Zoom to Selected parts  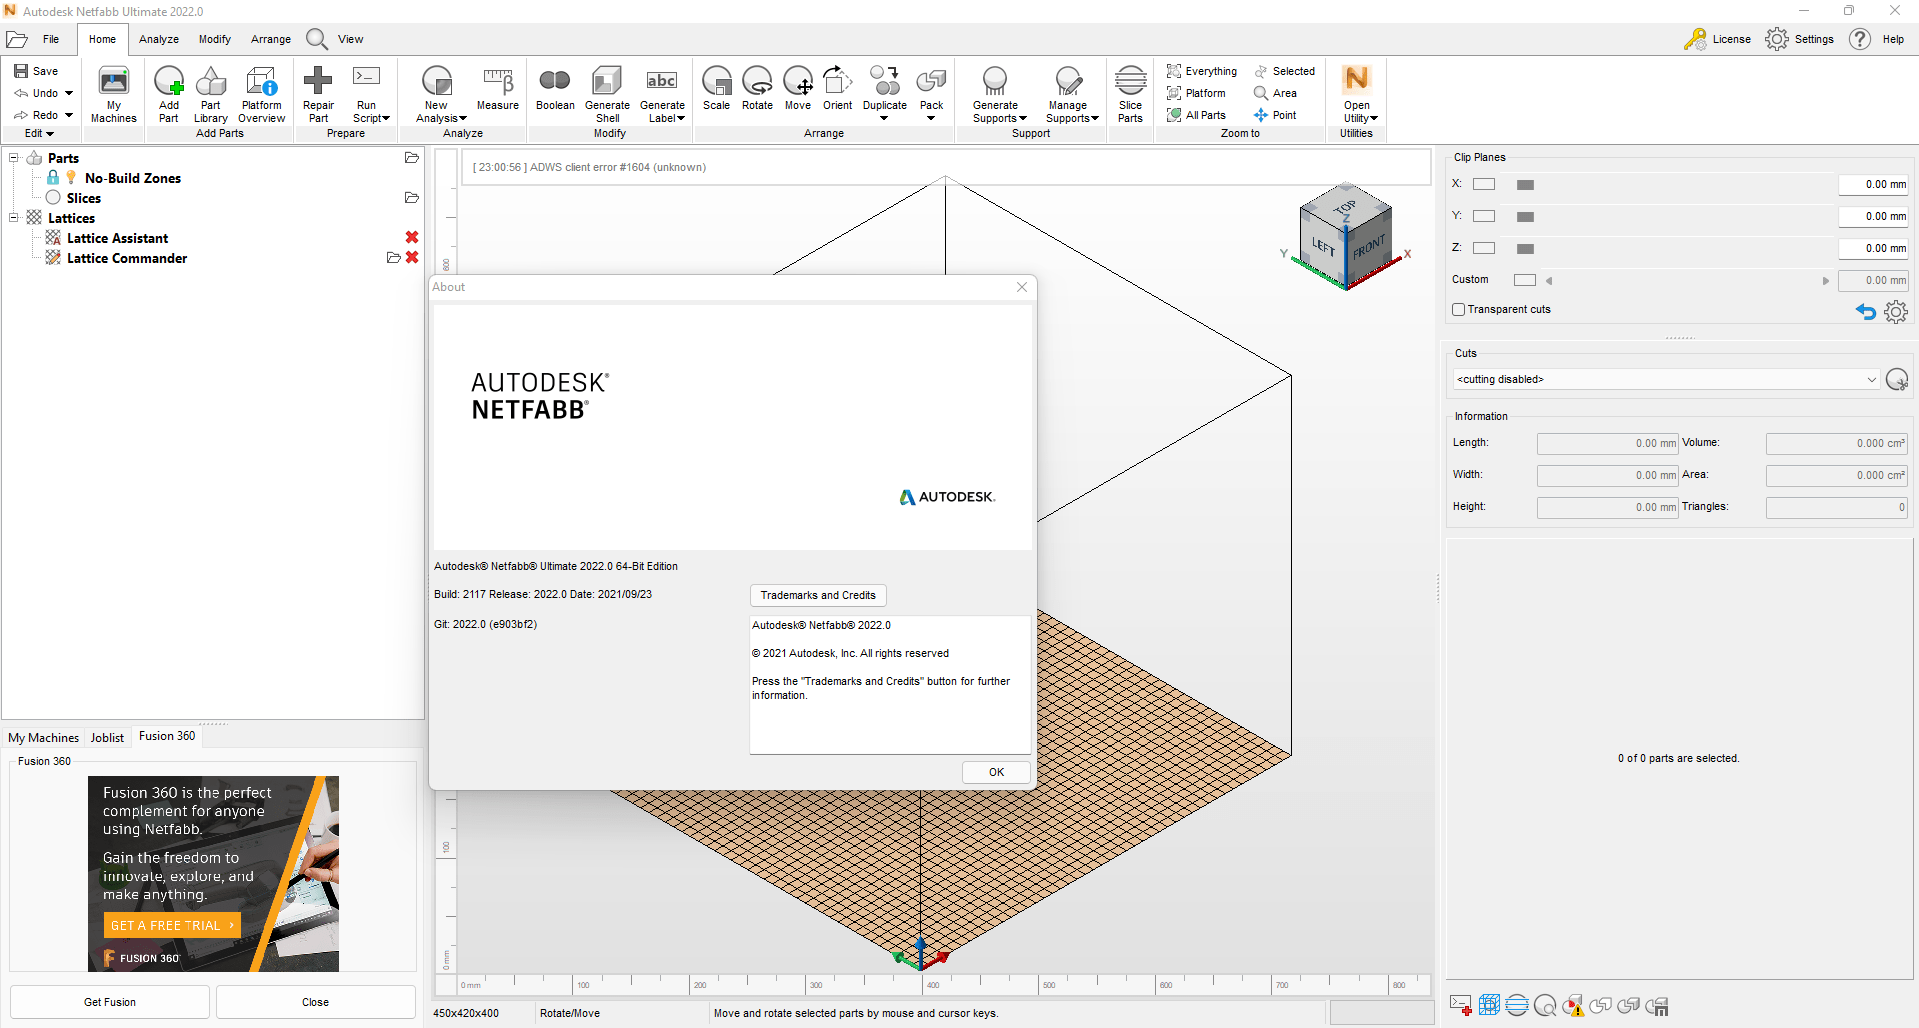pyautogui.click(x=1285, y=71)
